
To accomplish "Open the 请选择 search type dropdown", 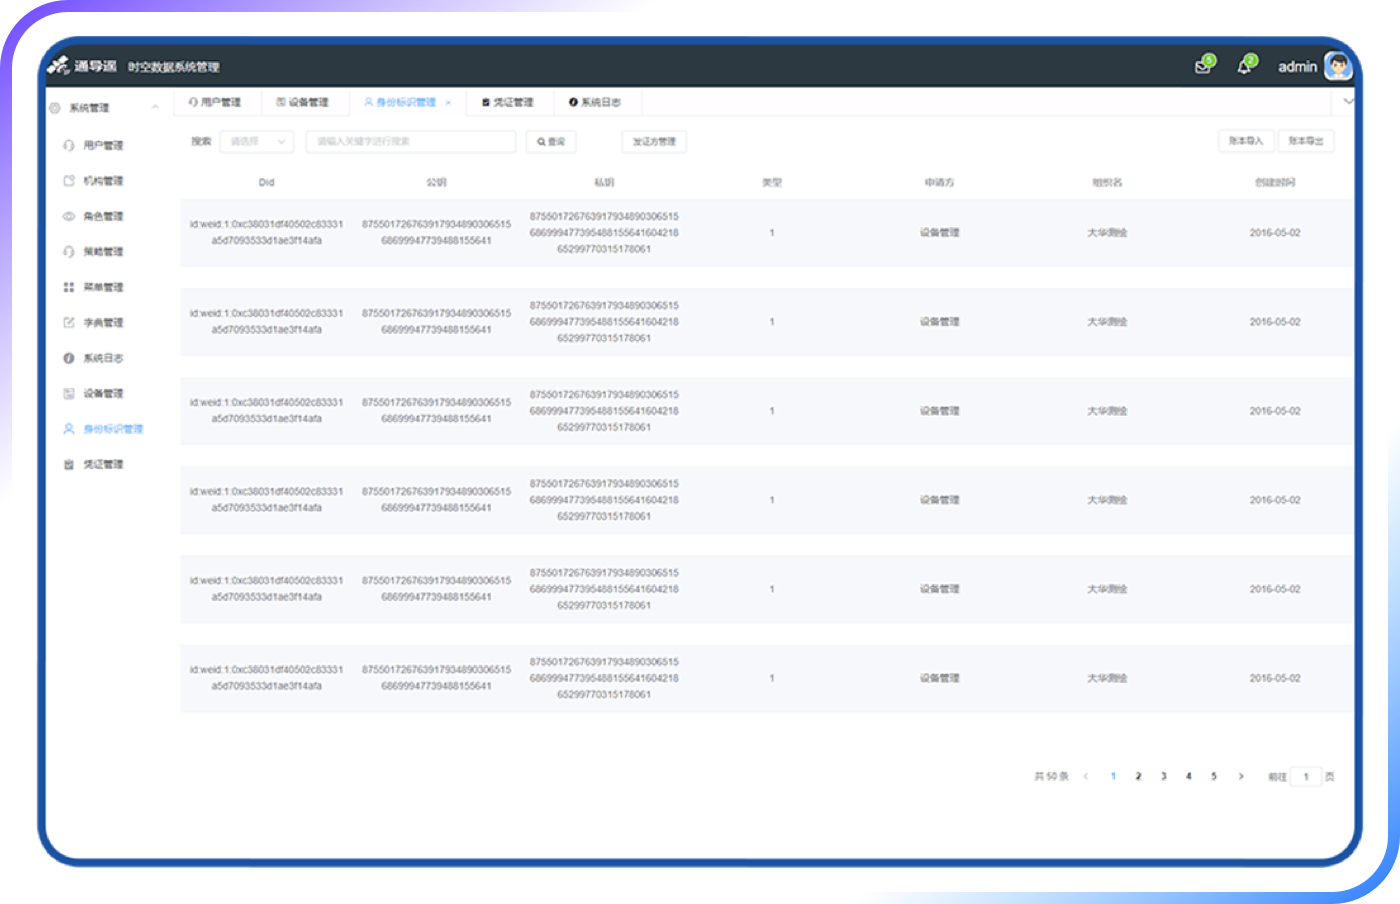I will click(x=256, y=142).
